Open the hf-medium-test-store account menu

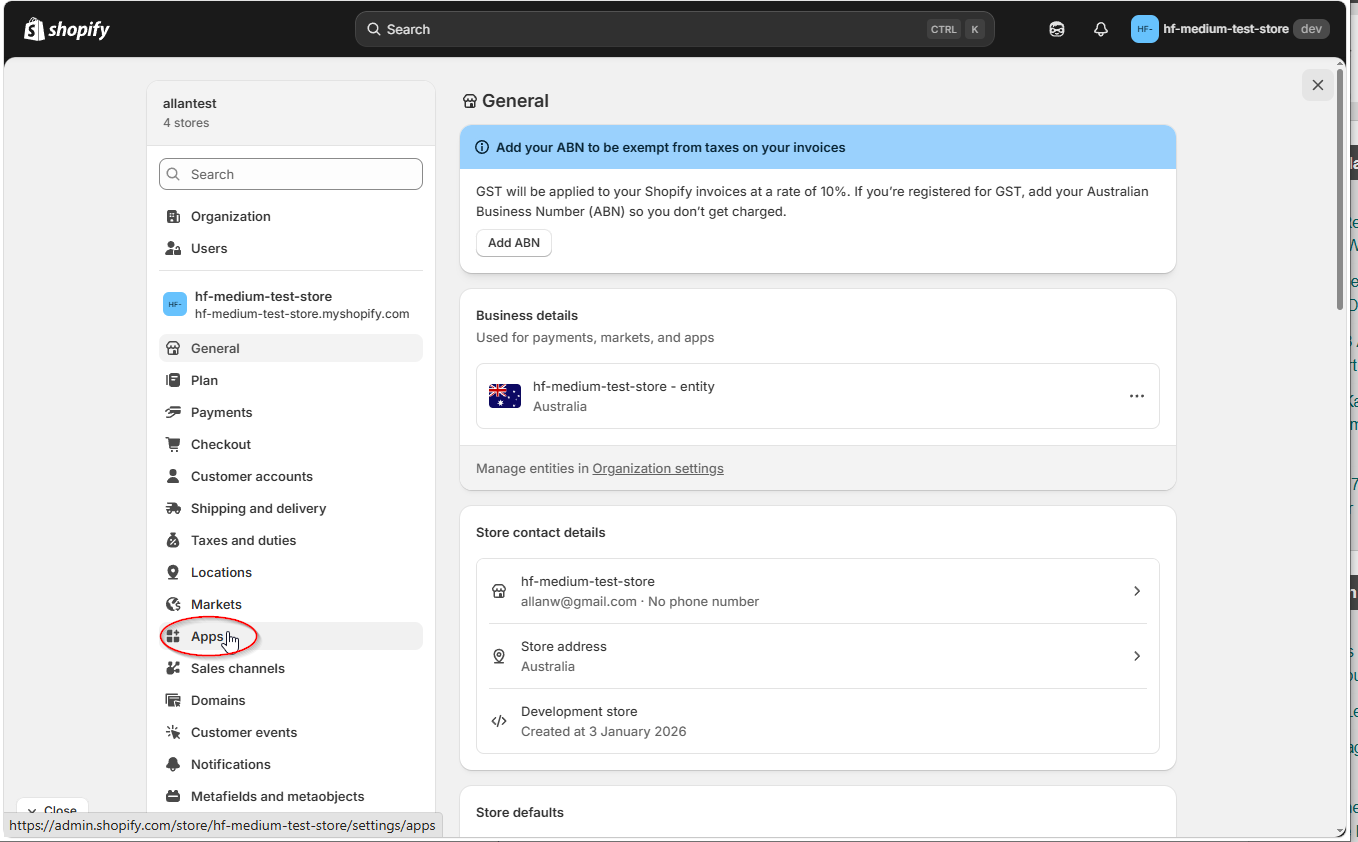[1229, 29]
